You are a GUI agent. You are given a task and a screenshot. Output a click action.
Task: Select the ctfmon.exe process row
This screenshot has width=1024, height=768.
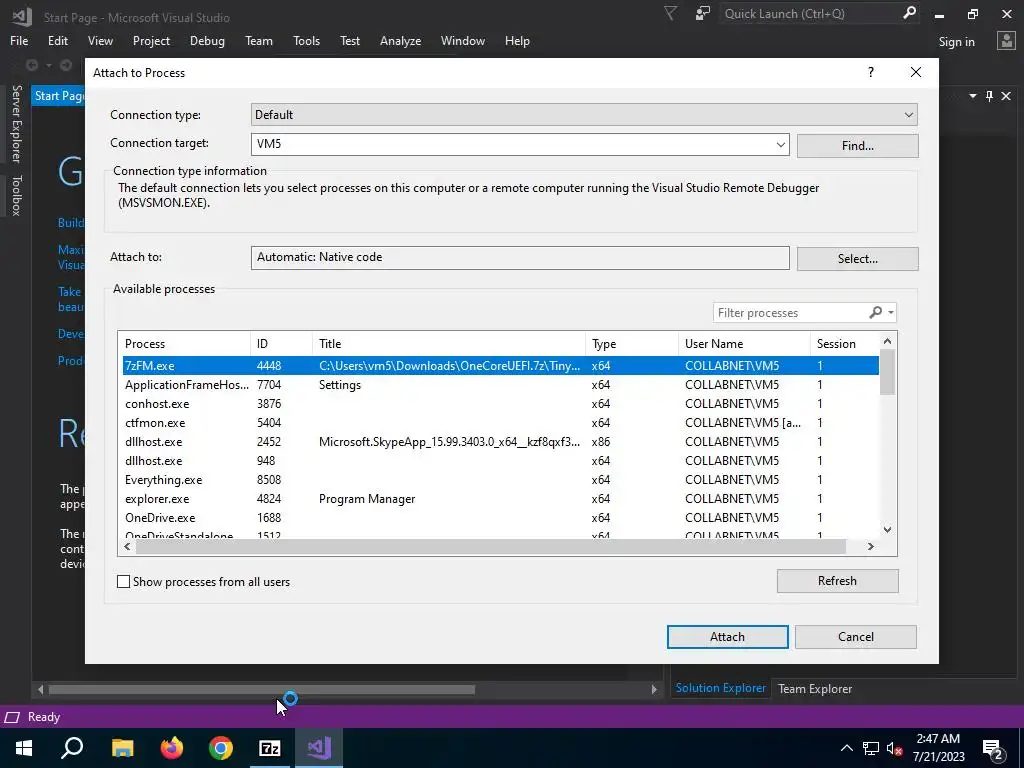click(x=500, y=423)
